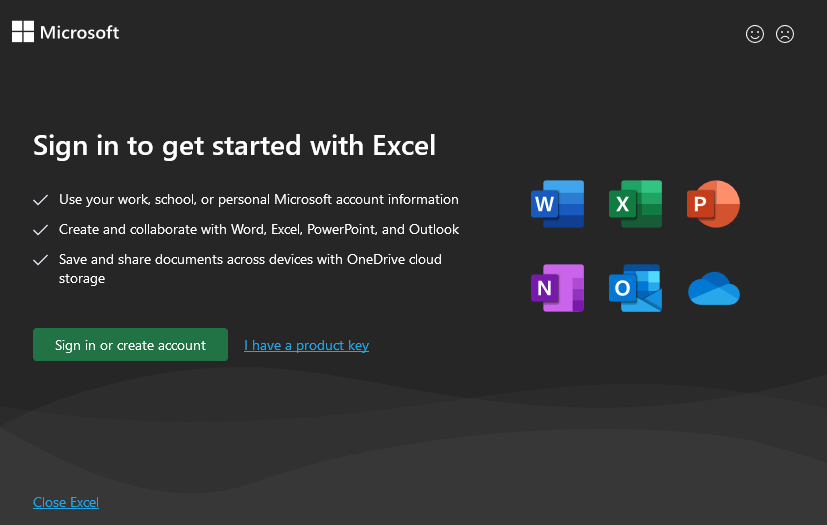This screenshot has width=827, height=525.
Task: Click checkmark beside Microsoft account information line
Action: pos(41,200)
